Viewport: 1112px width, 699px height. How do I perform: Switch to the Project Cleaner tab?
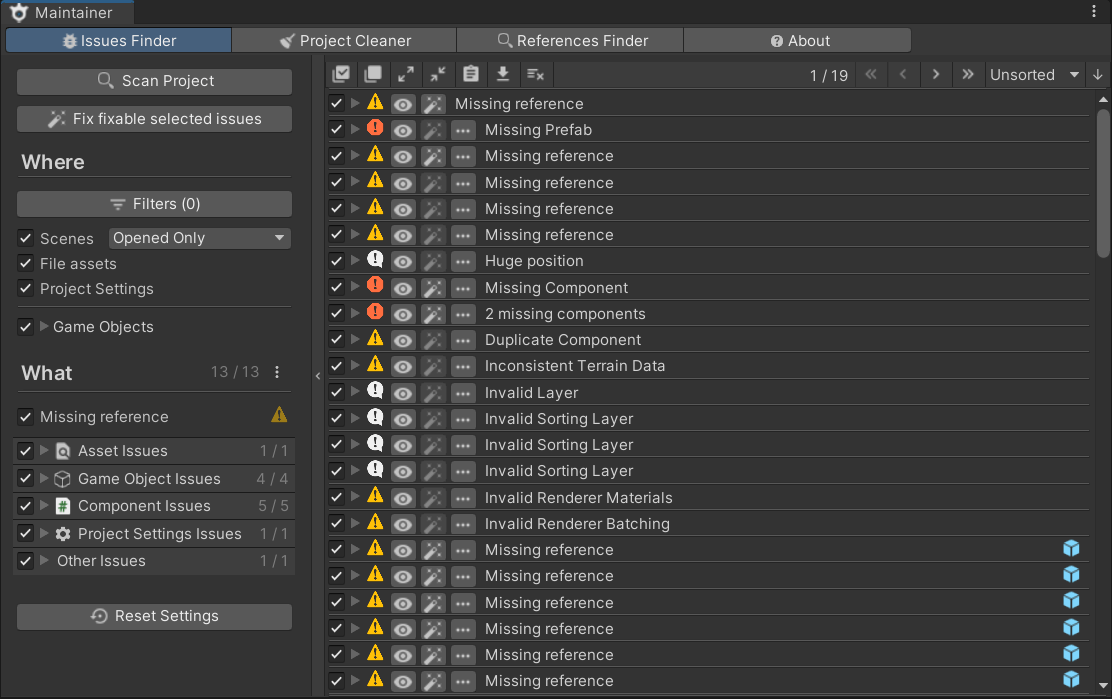pos(345,40)
